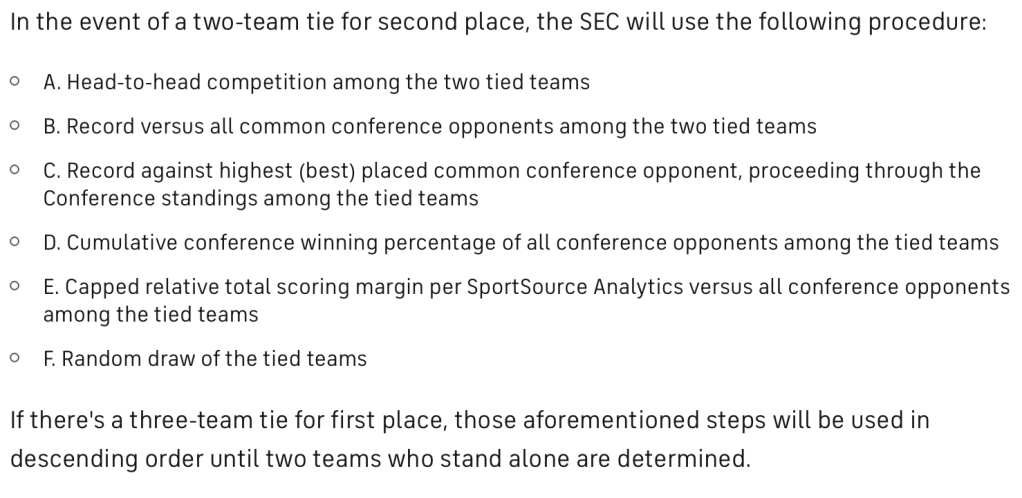Click the bullet marker before item B
This screenshot has width=1022, height=498.
point(14,127)
